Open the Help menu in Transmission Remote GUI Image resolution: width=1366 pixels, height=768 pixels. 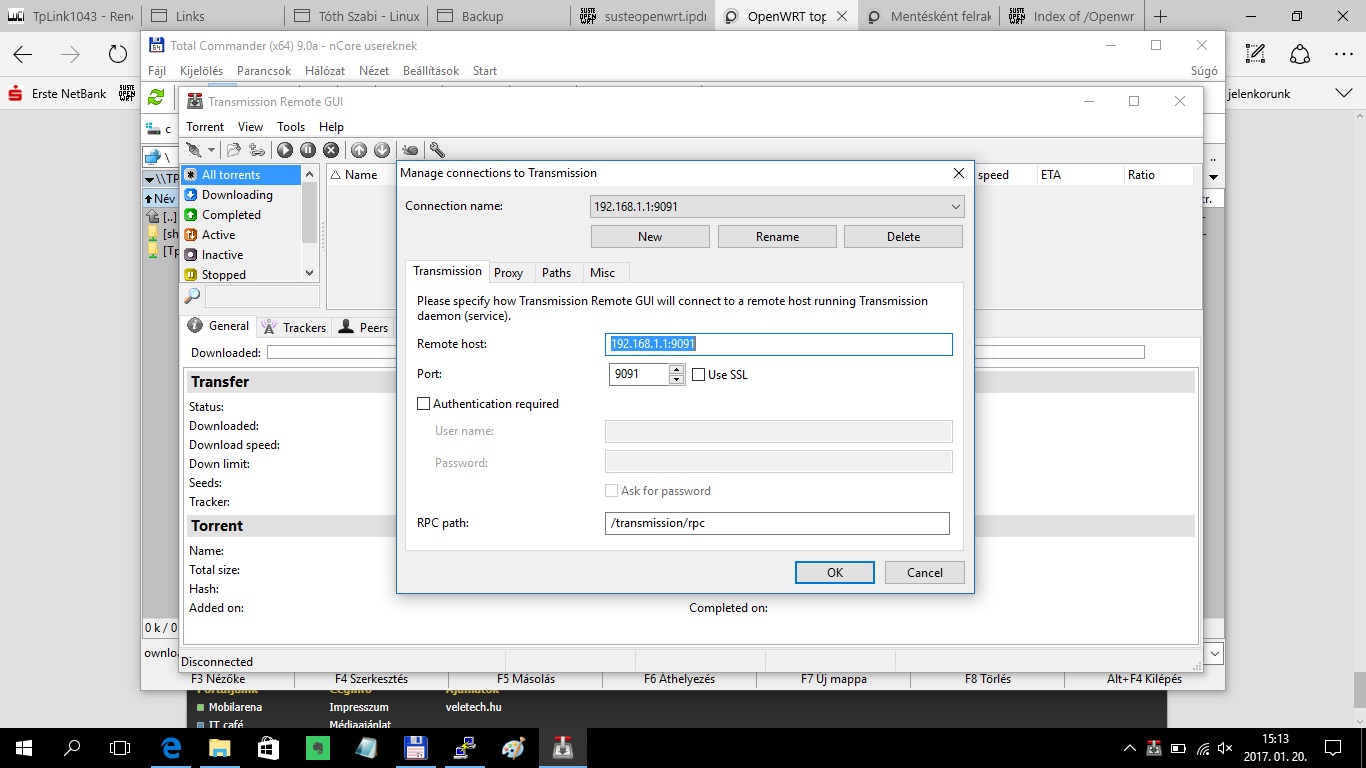331,127
